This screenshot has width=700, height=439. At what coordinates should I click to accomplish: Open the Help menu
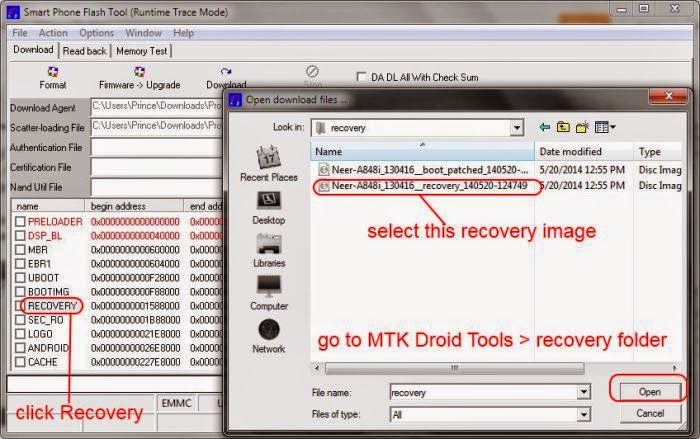point(183,33)
